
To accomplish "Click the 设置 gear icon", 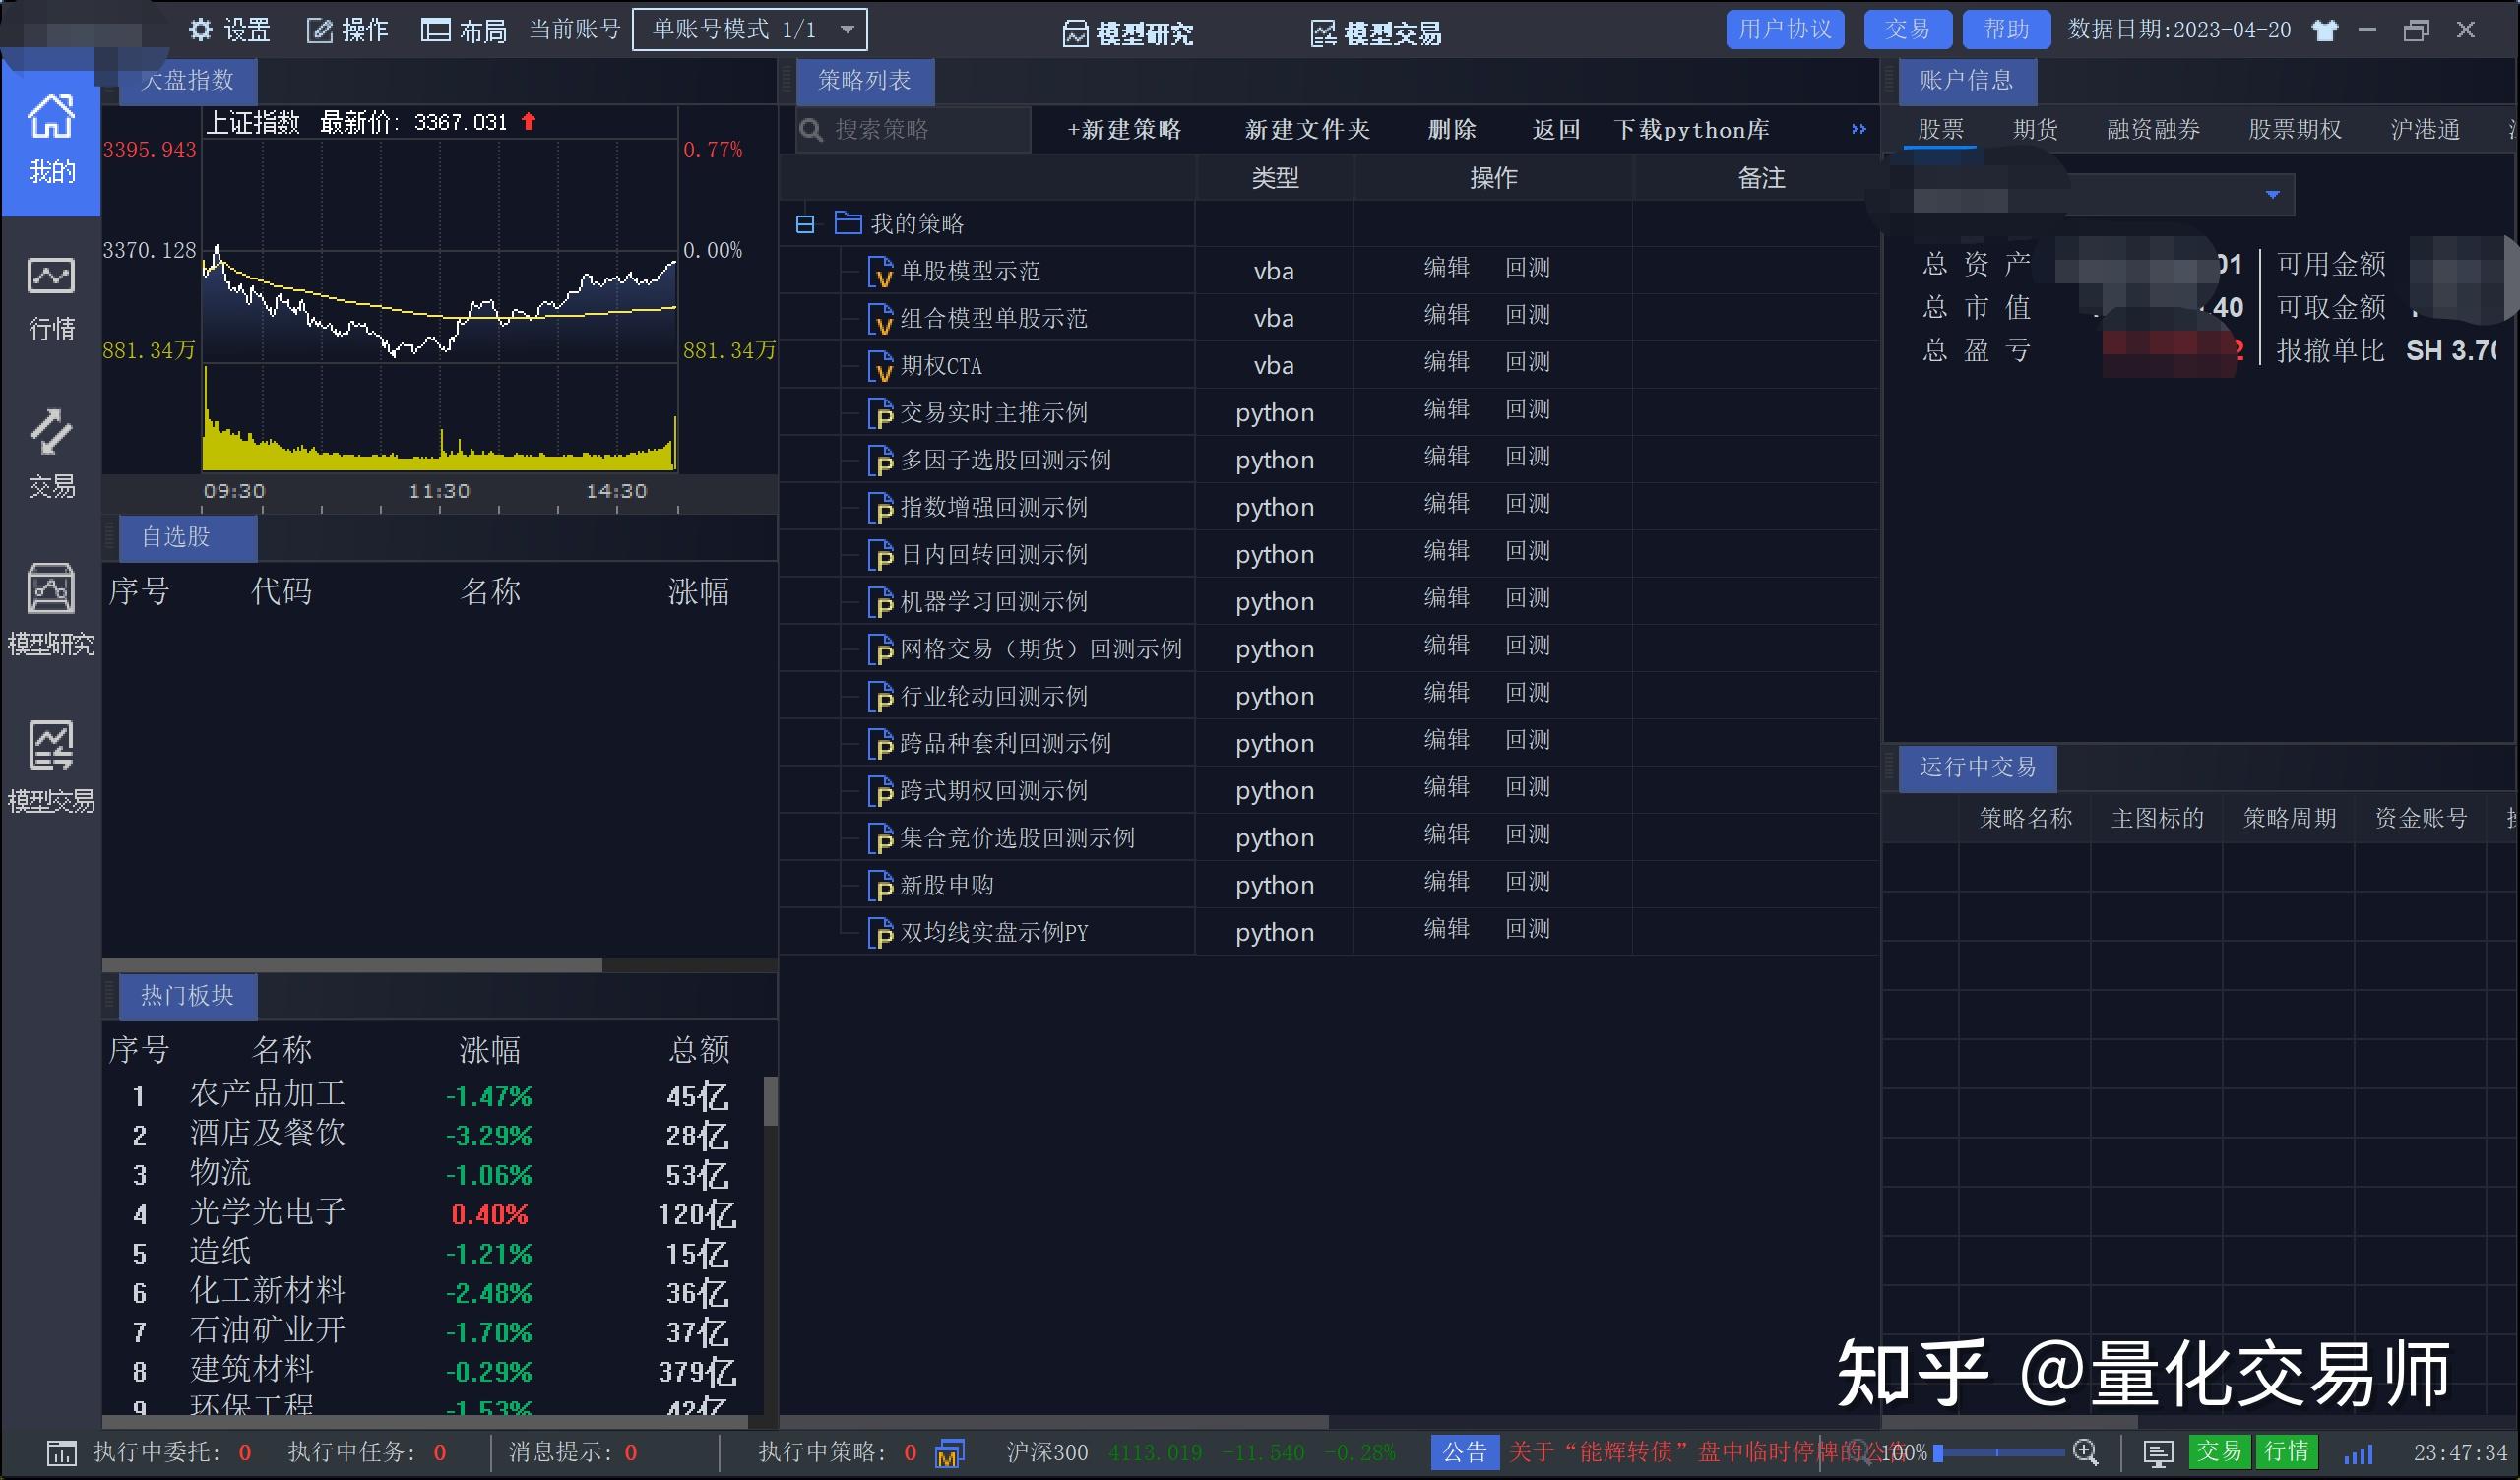I will click(200, 29).
